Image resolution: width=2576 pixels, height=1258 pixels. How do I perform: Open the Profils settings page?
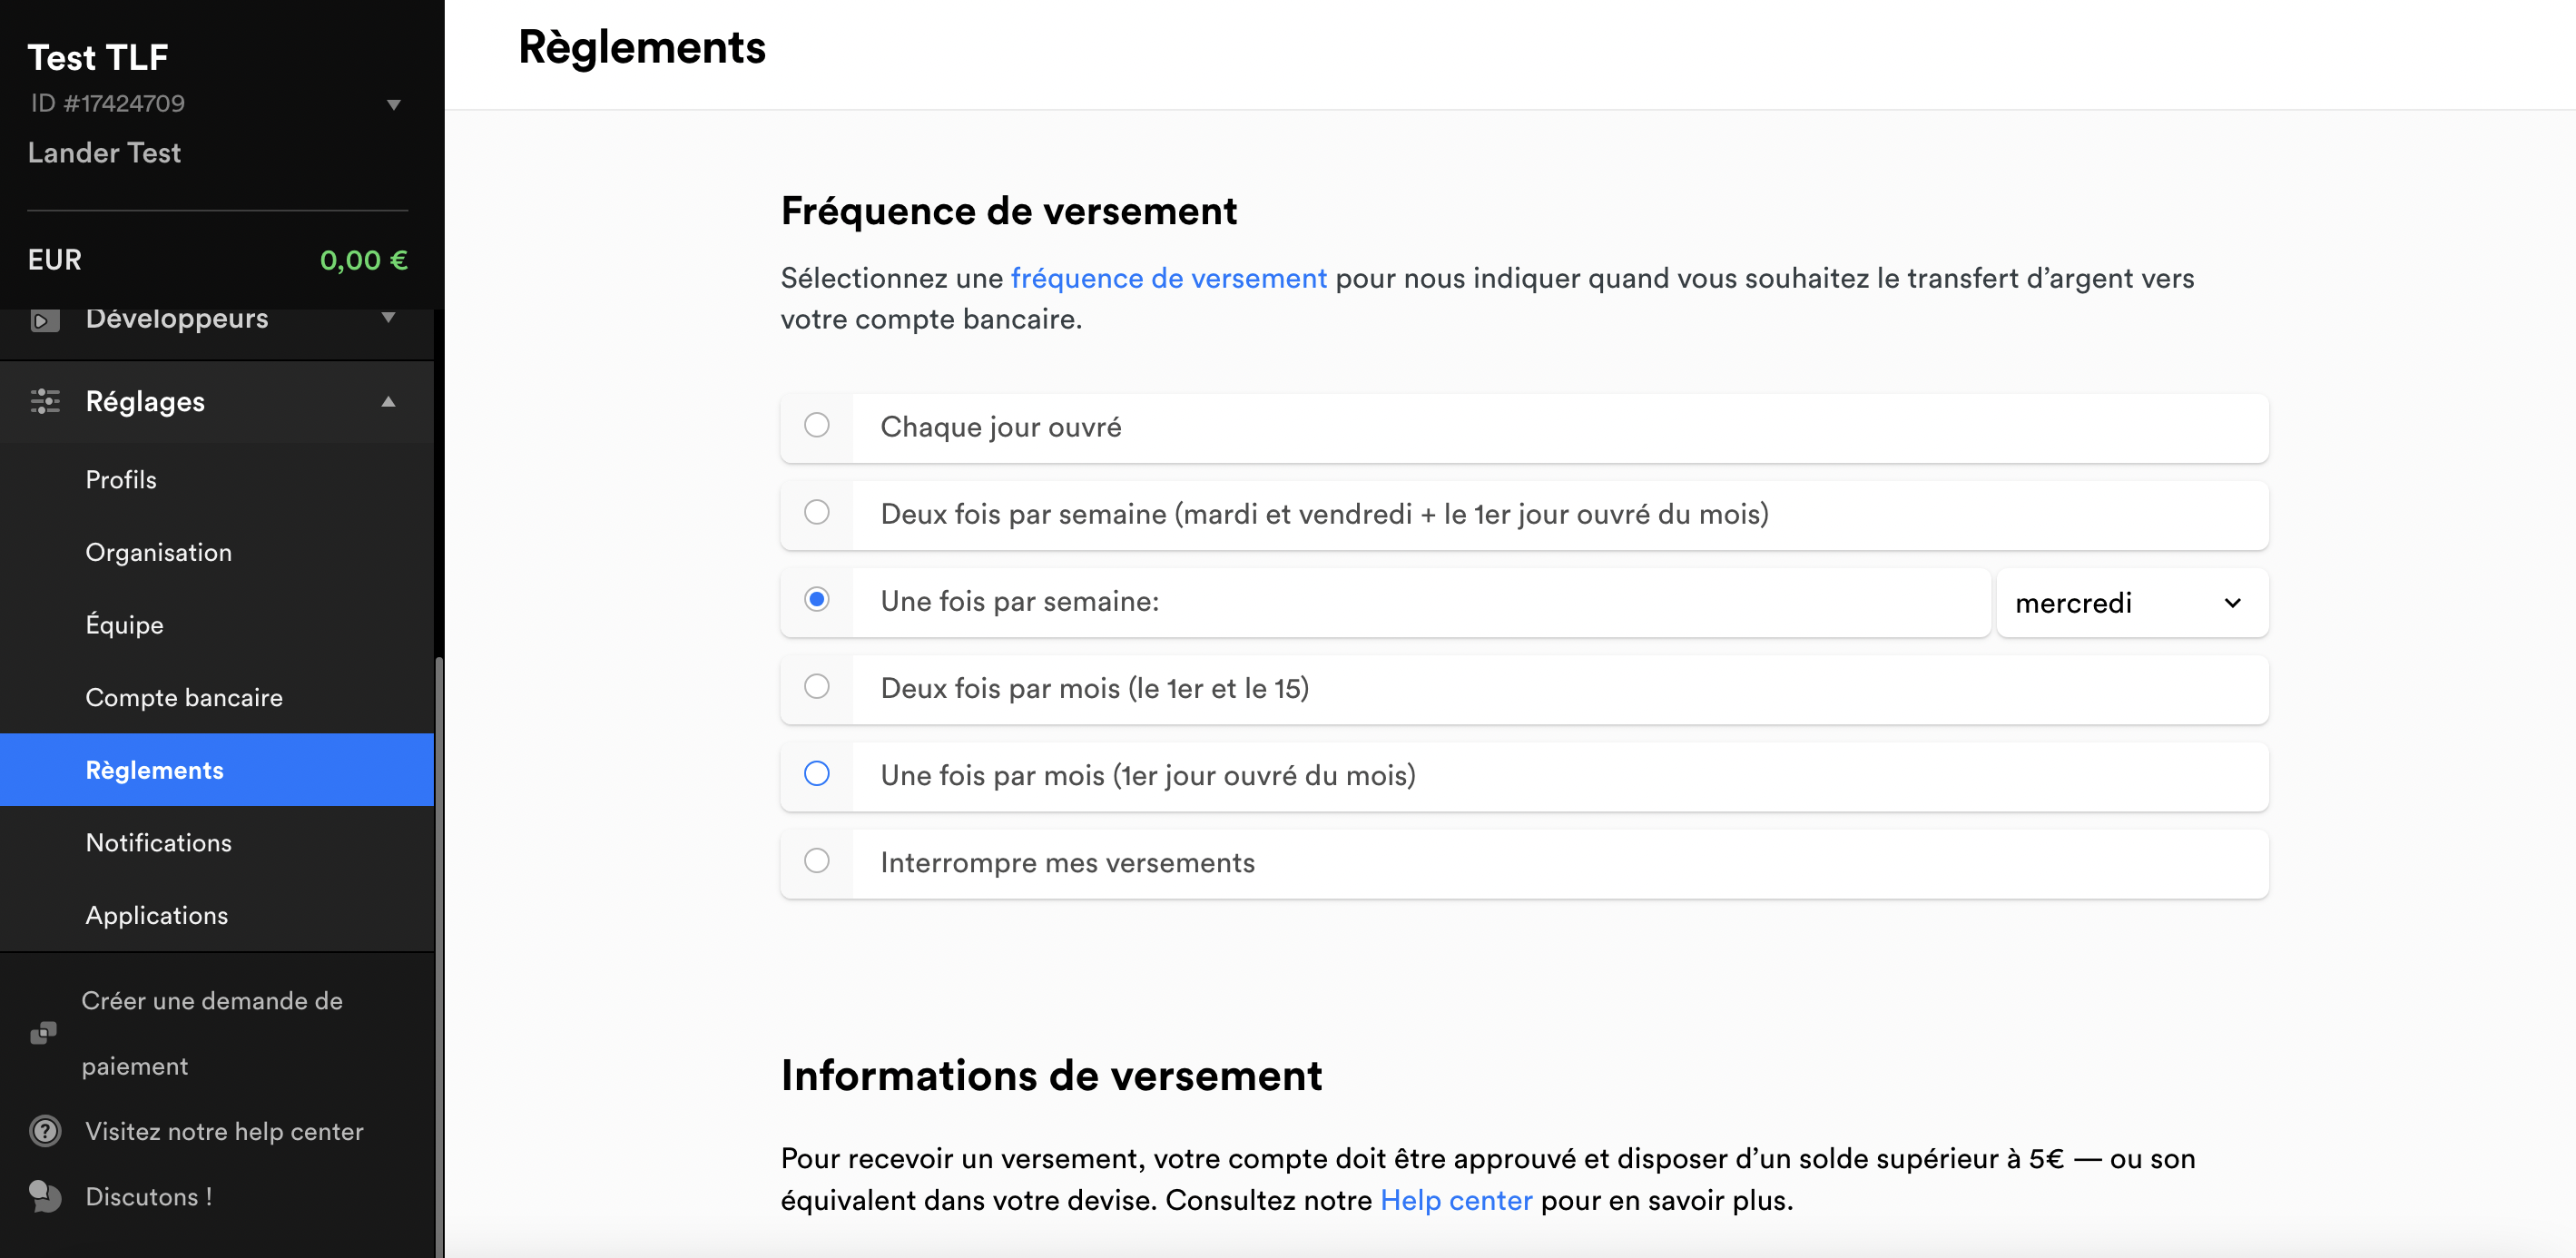pos(121,480)
